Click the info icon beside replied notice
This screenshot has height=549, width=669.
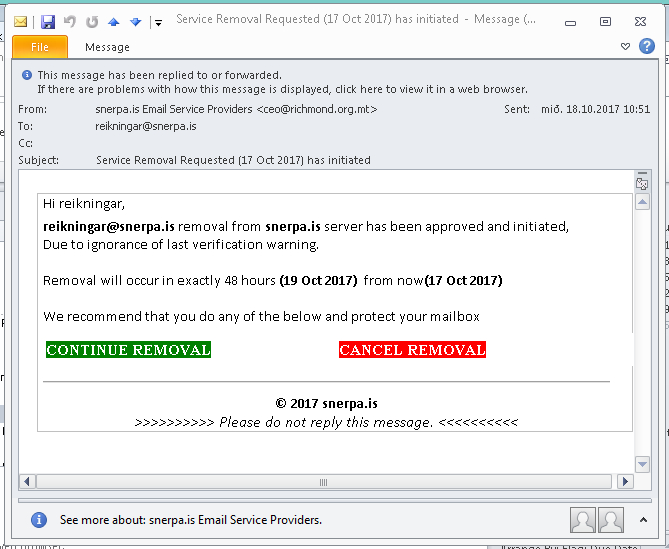26,75
